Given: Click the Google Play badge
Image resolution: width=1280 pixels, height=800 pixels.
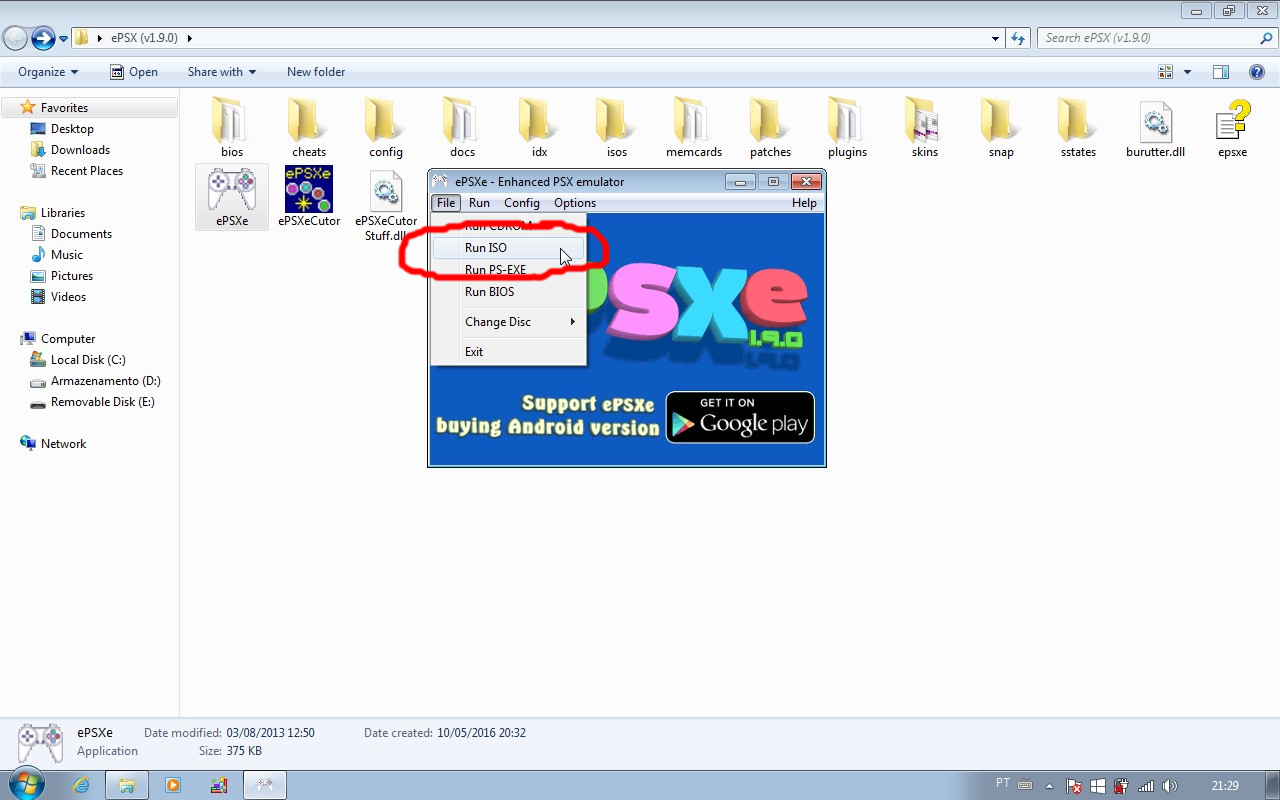Looking at the screenshot, I should coord(740,418).
